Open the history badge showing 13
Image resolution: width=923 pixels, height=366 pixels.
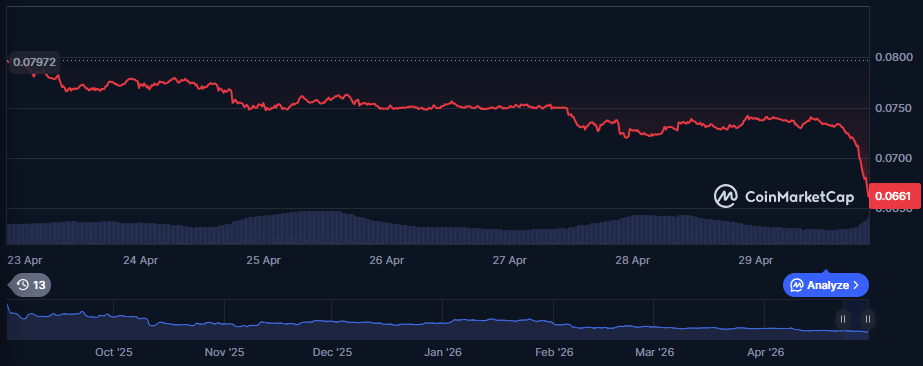[x=30, y=285]
